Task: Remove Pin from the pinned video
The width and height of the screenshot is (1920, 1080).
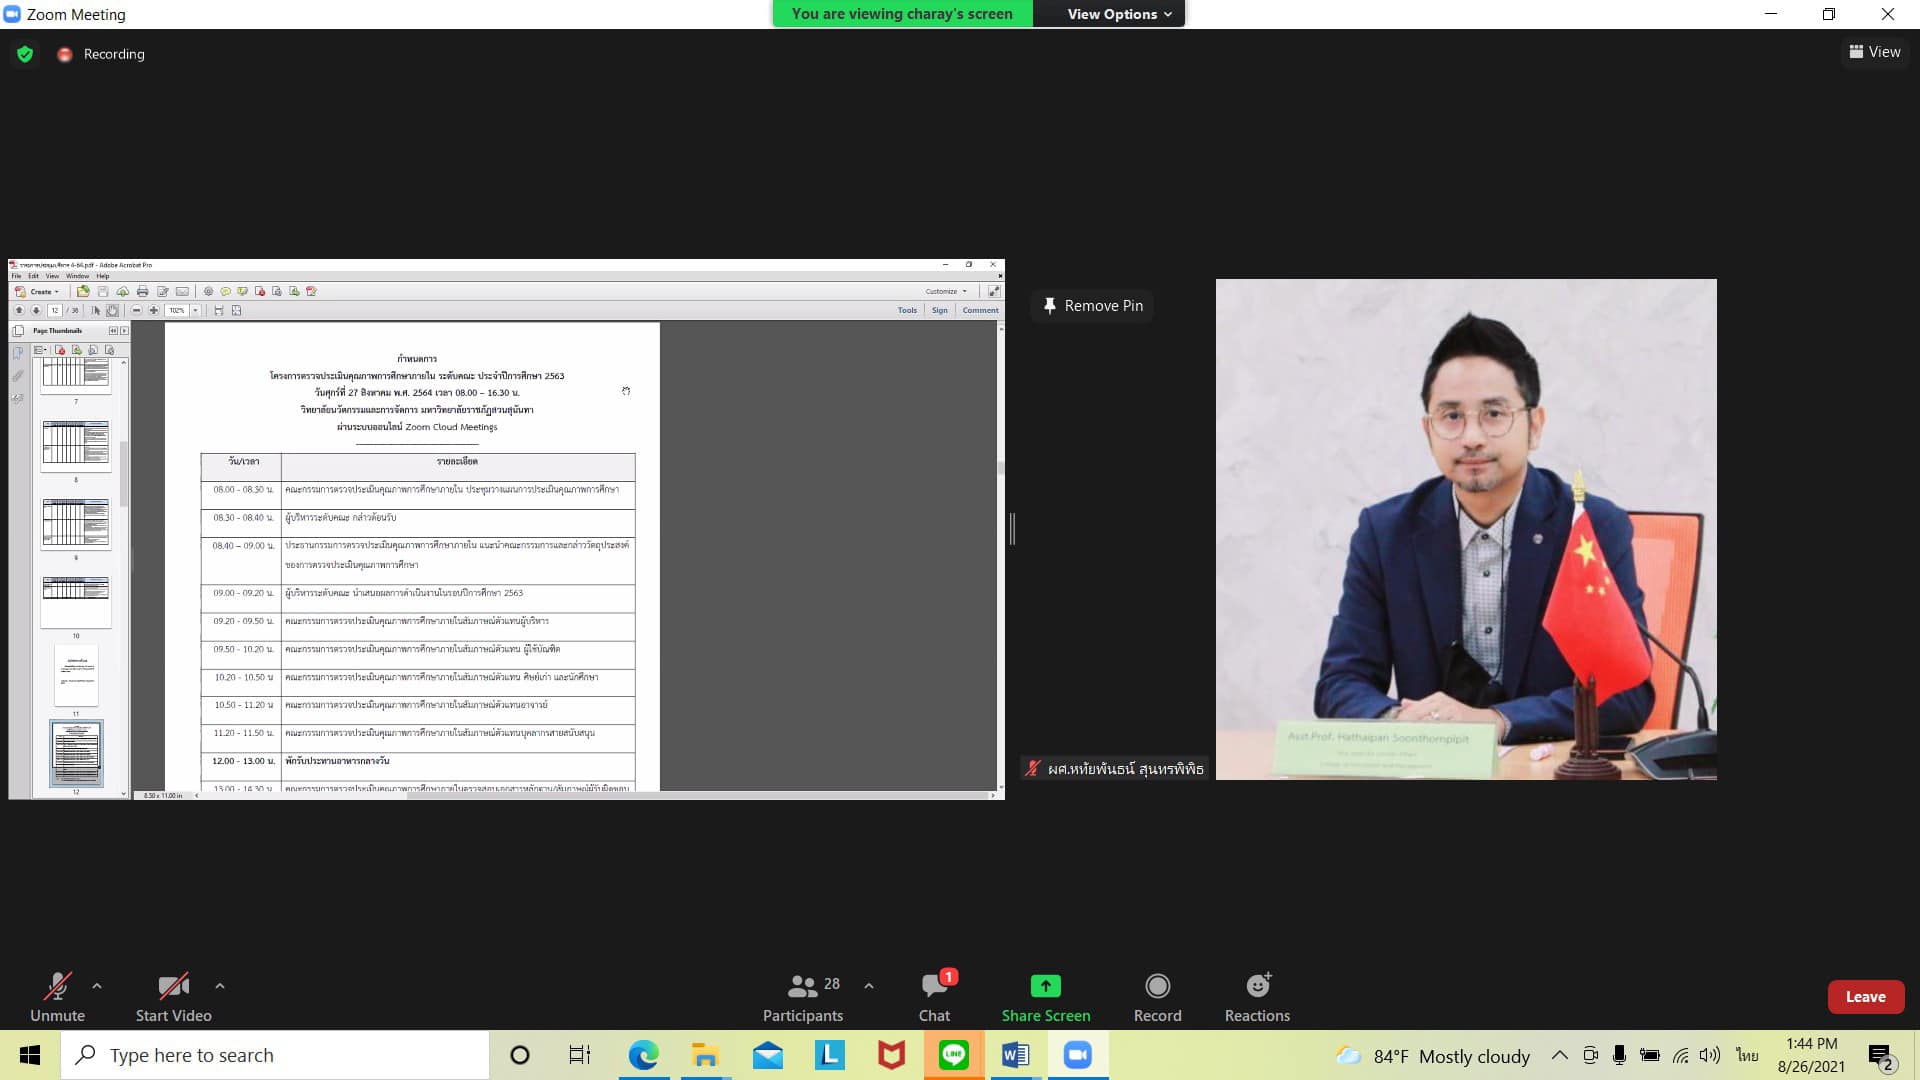Action: point(1092,306)
